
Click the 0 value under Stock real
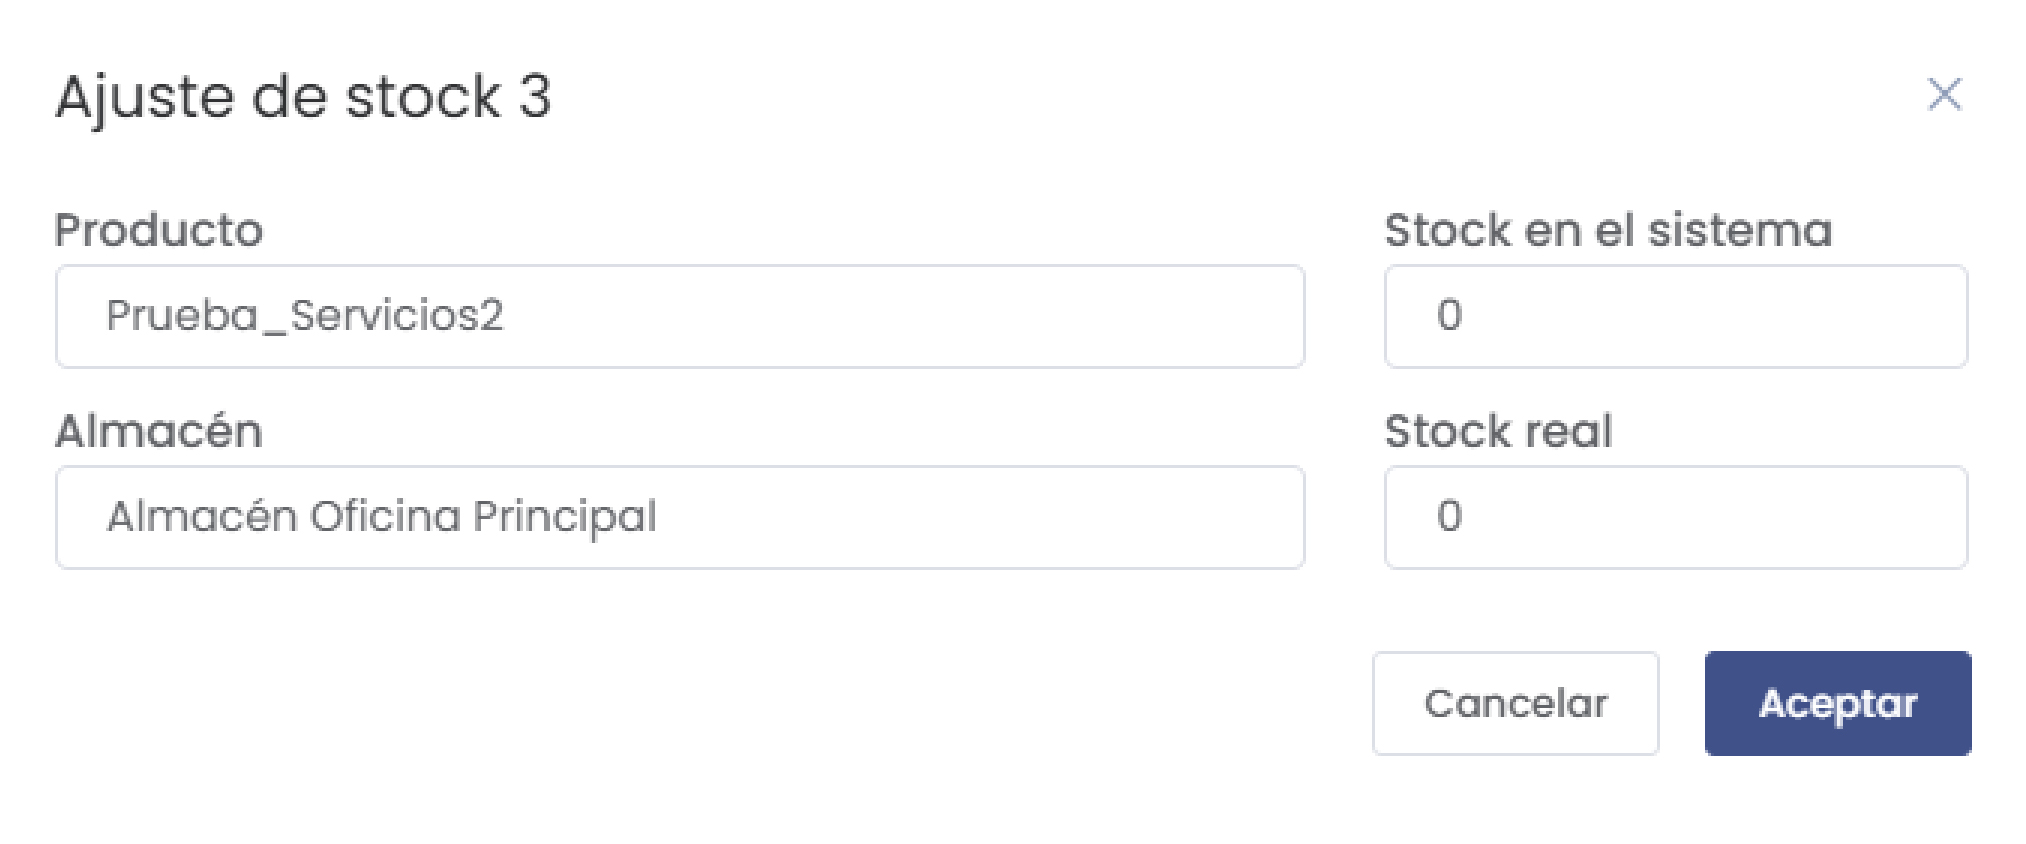pos(1449,516)
